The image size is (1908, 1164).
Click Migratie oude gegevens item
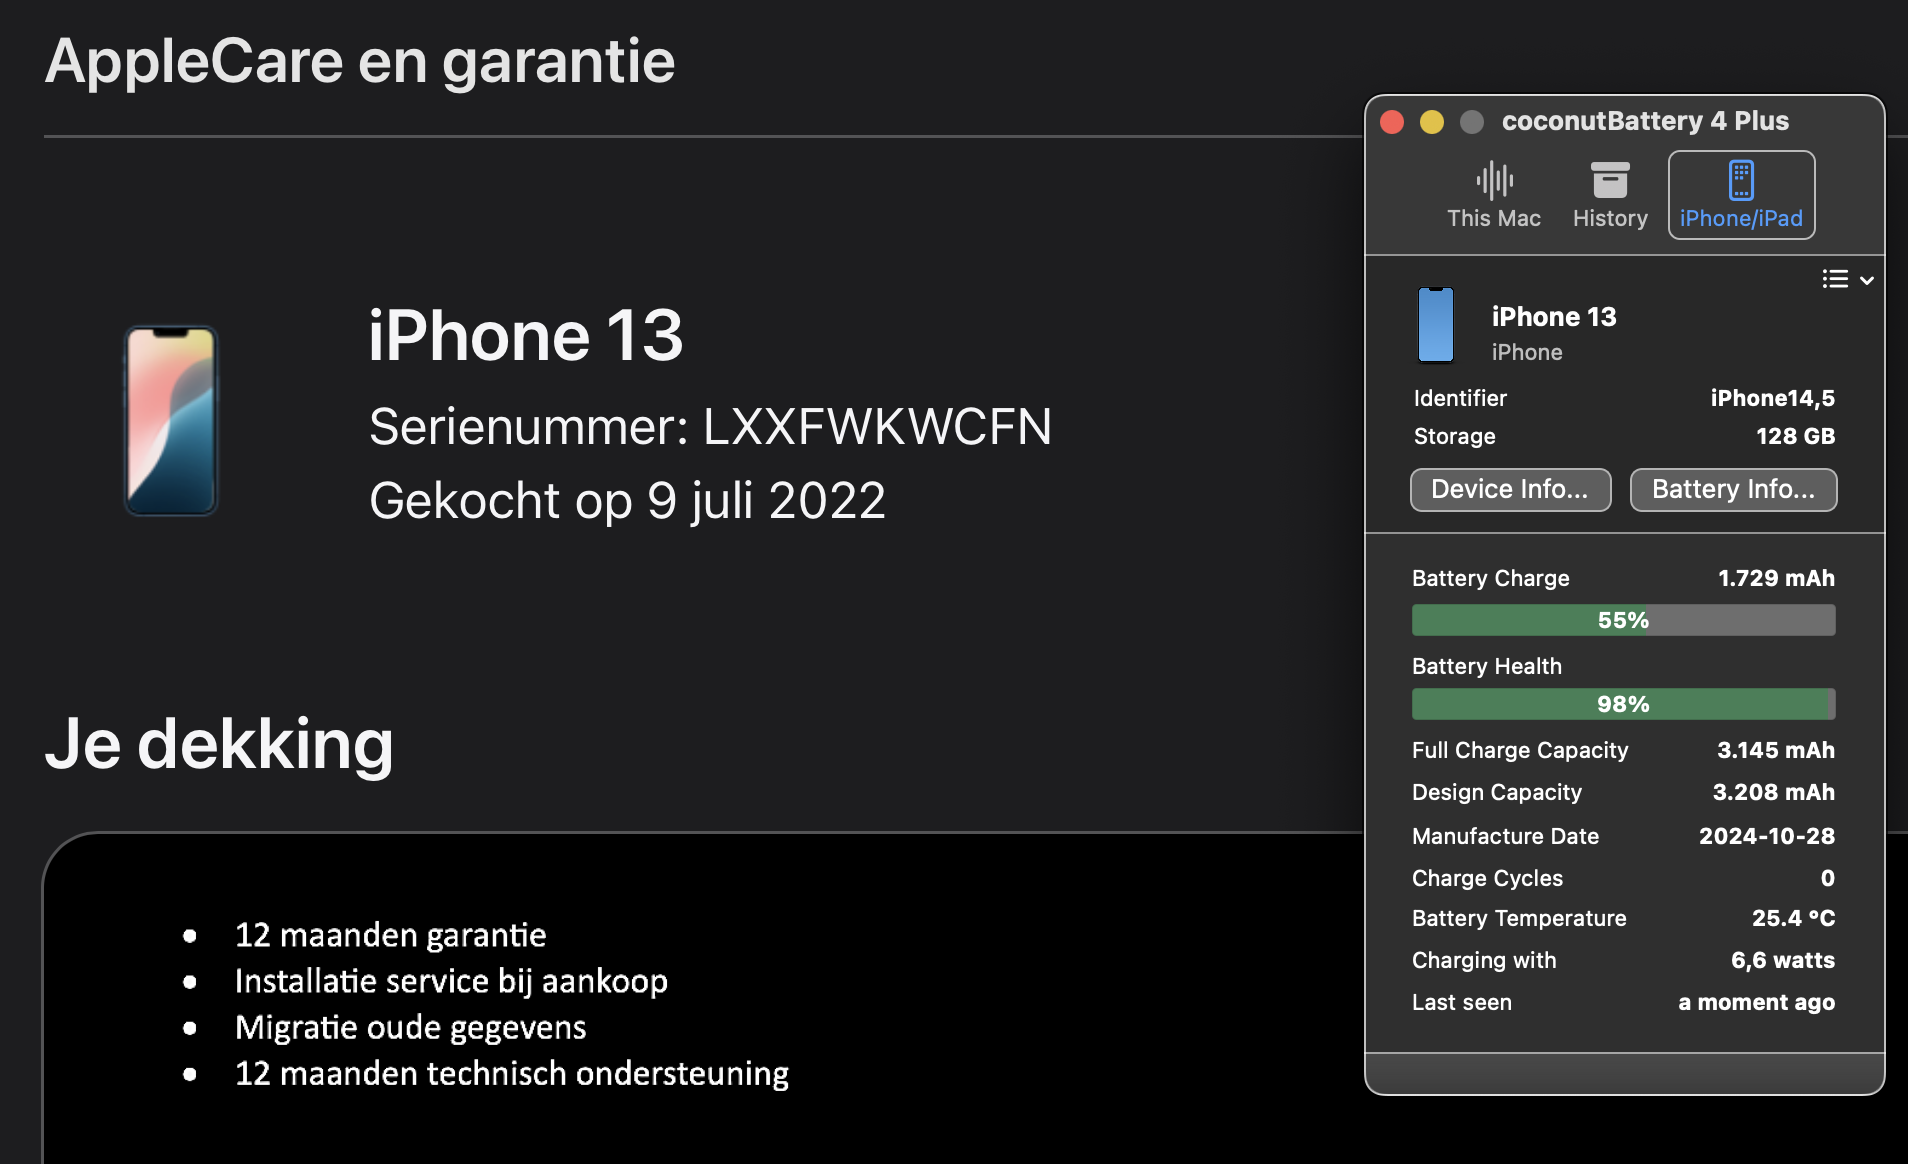410,1027
